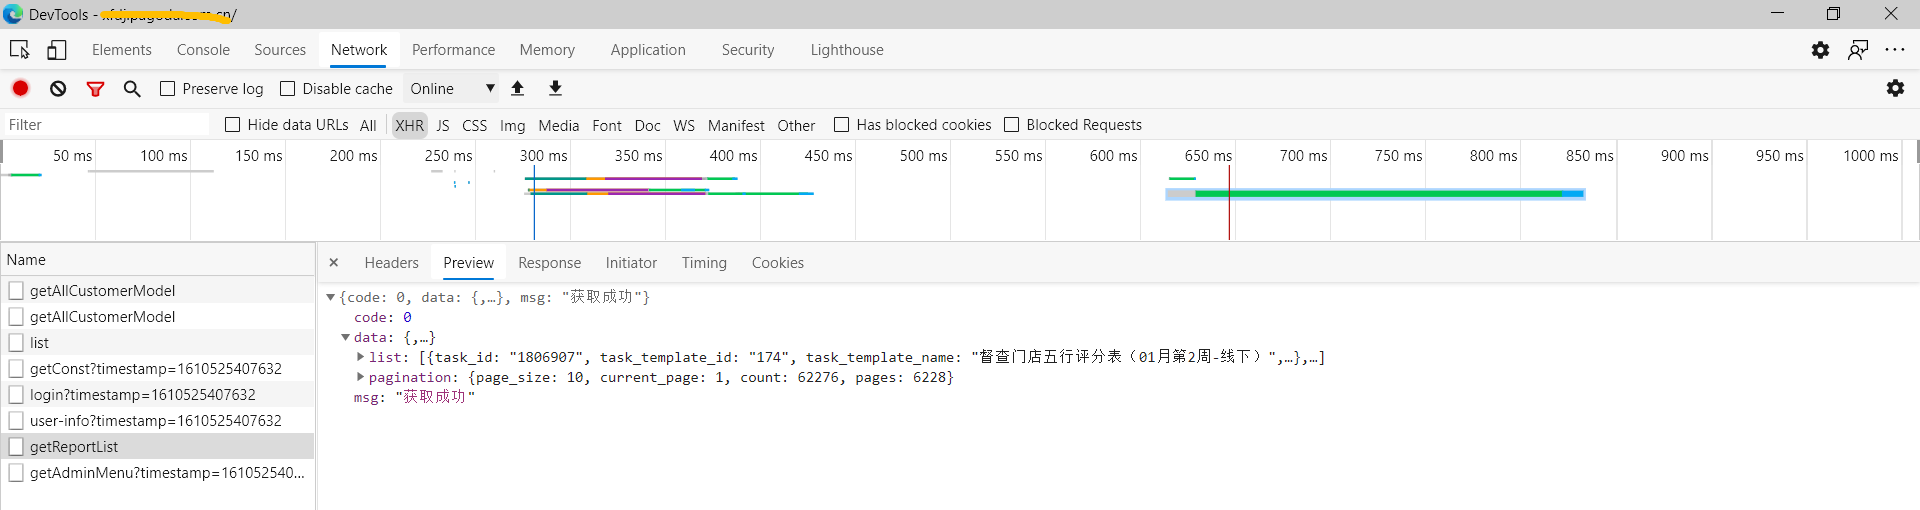Toggle the network filter funnel icon
The image size is (1920, 510).
pyautogui.click(x=96, y=89)
